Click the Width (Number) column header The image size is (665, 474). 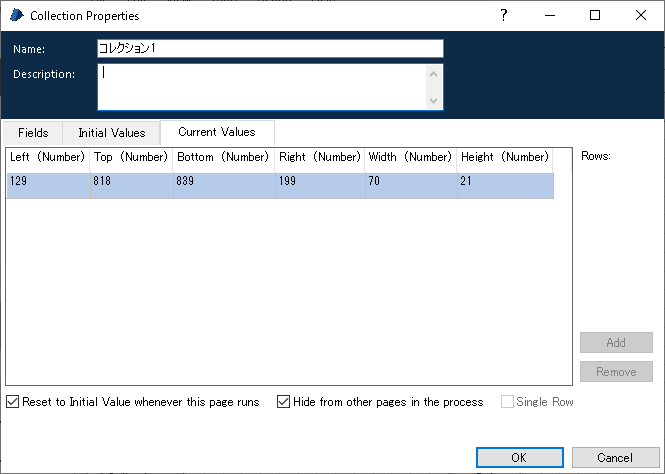[411, 160]
